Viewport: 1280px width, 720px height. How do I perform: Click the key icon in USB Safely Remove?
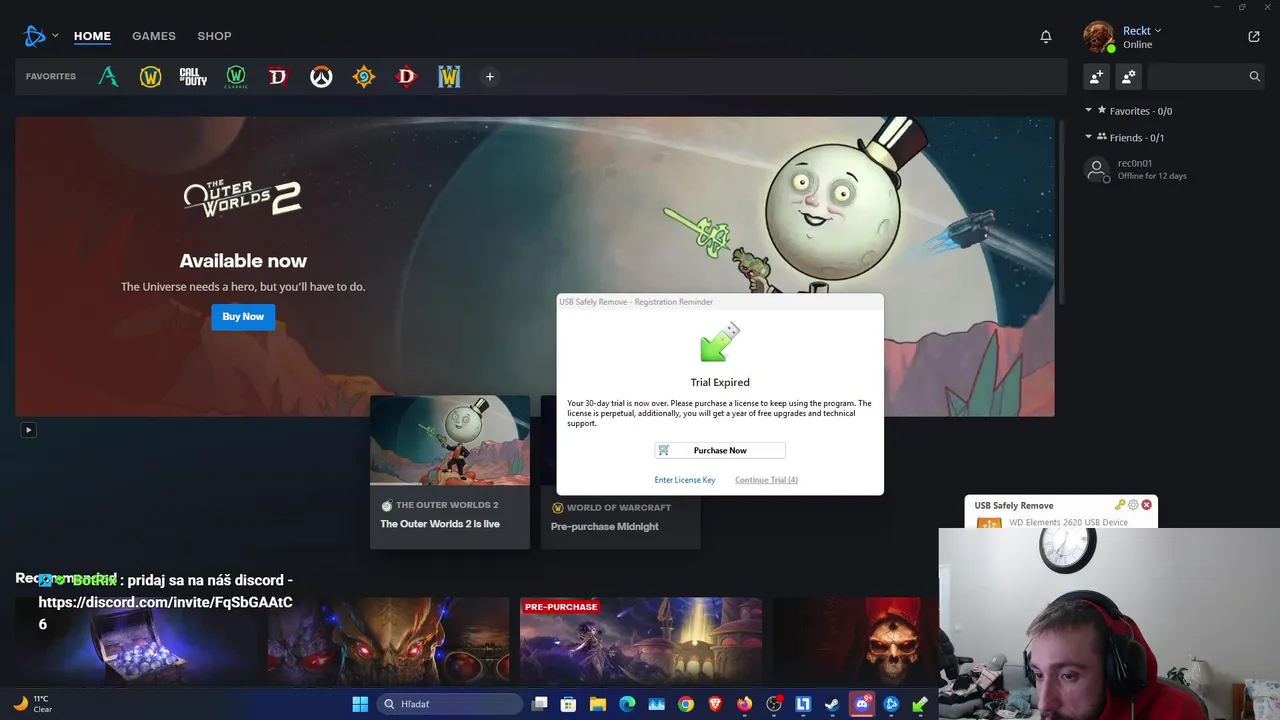[x=1120, y=505]
